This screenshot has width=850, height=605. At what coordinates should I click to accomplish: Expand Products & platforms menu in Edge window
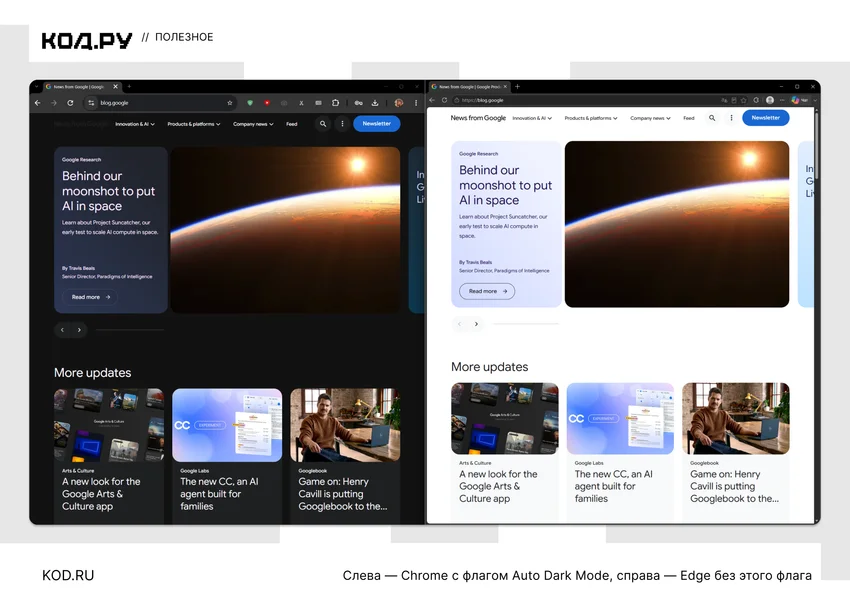591,118
